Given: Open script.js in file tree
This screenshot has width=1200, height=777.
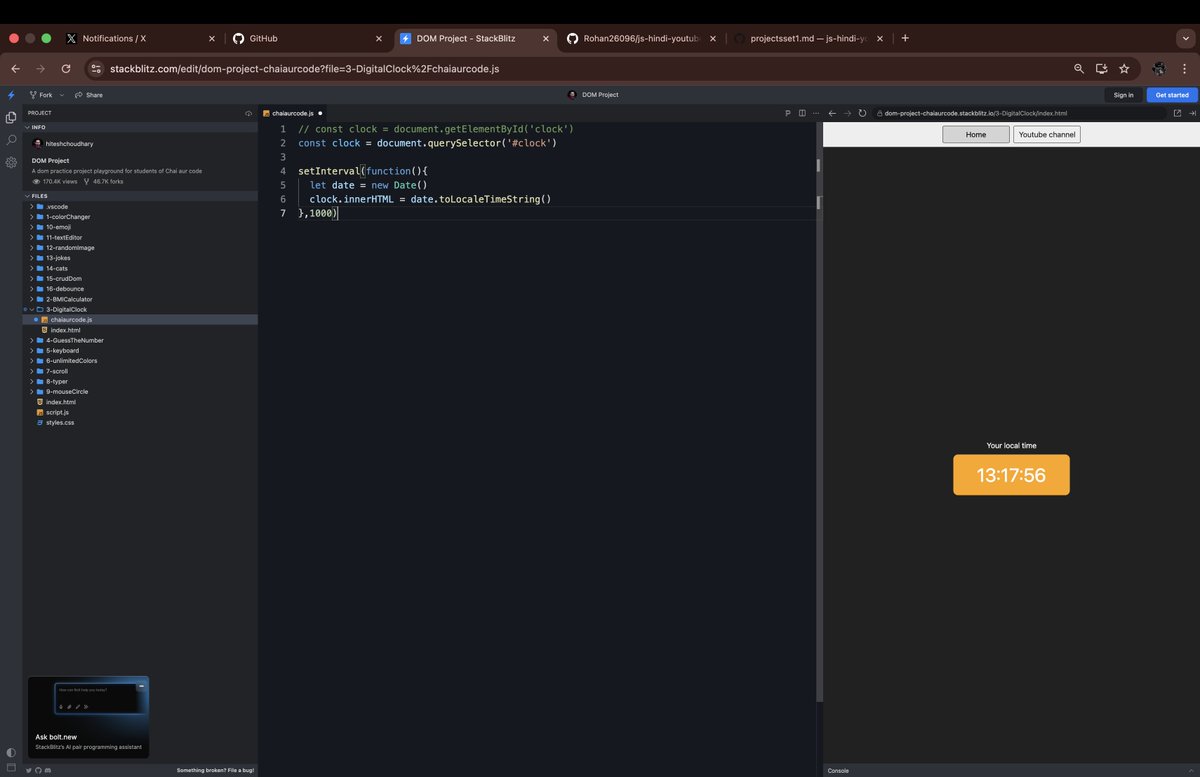Looking at the screenshot, I should click(x=57, y=412).
